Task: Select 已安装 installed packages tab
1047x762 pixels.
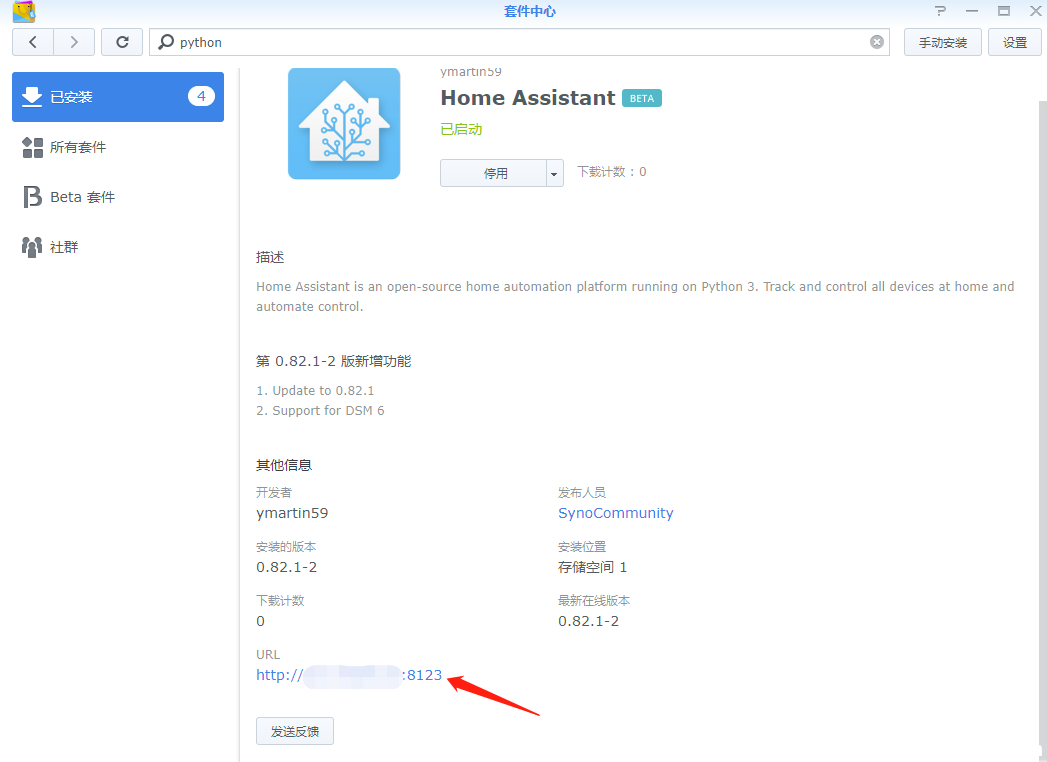Action: point(118,97)
